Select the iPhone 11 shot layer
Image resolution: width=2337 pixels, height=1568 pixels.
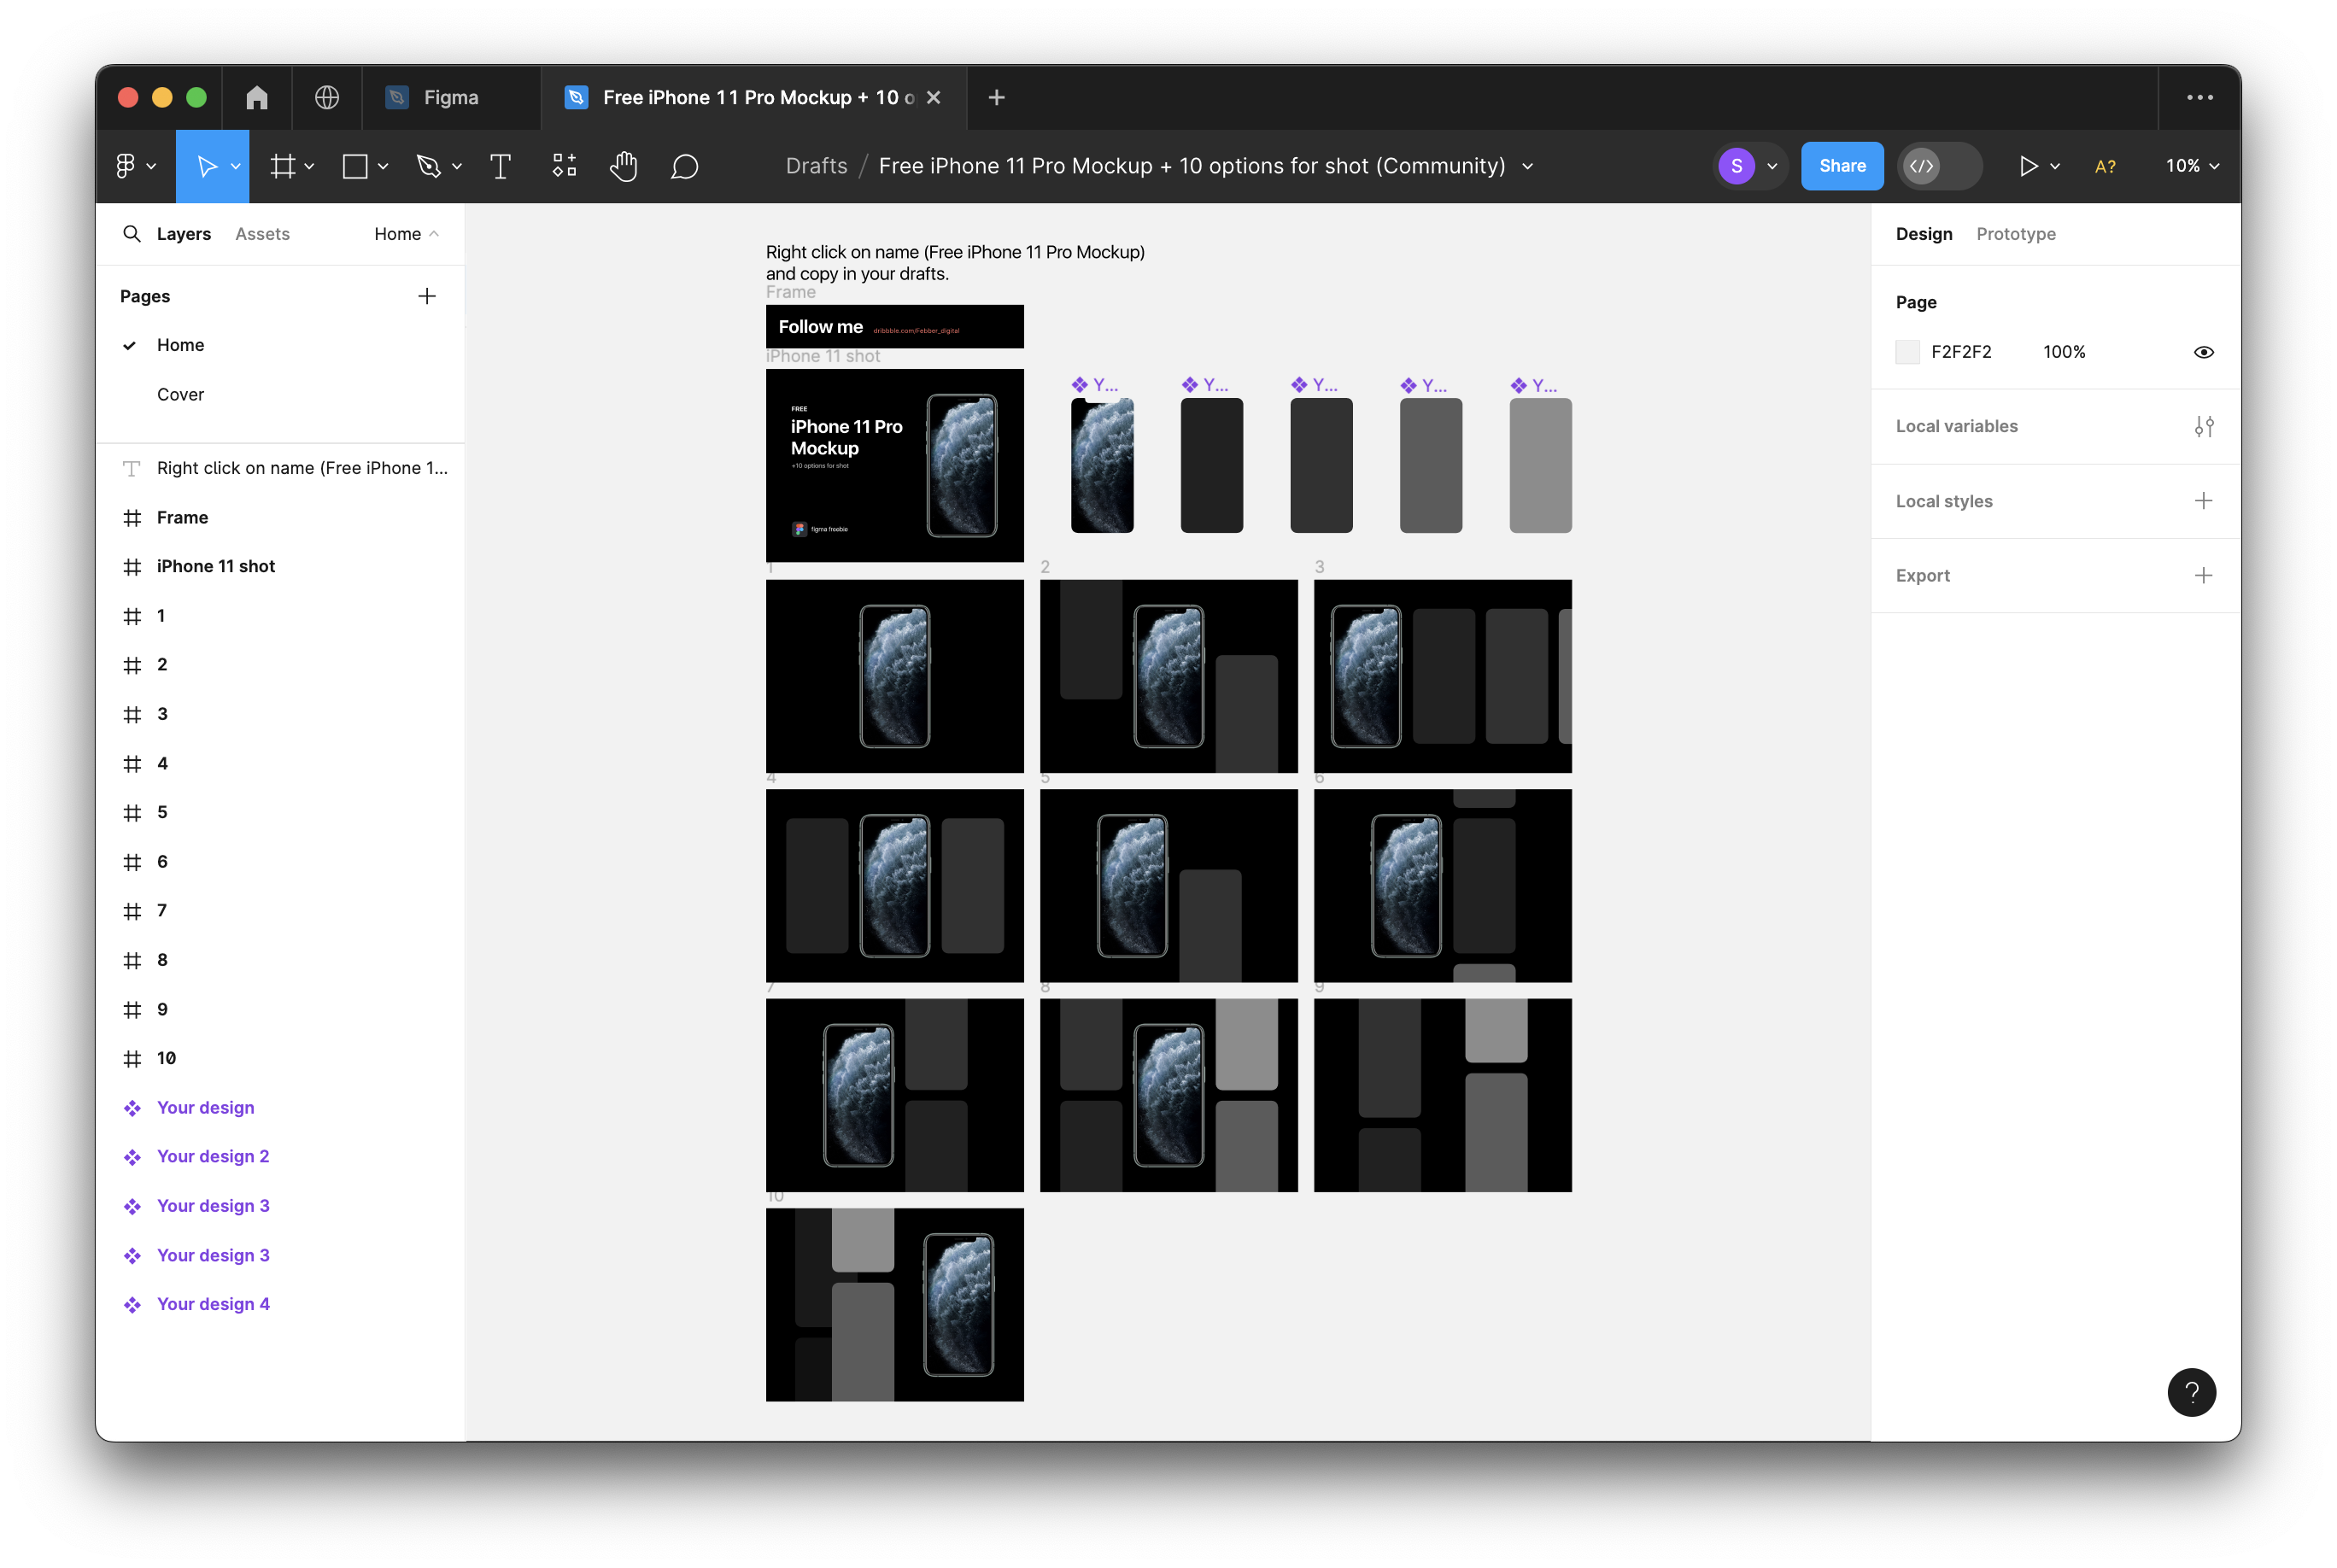coord(215,566)
